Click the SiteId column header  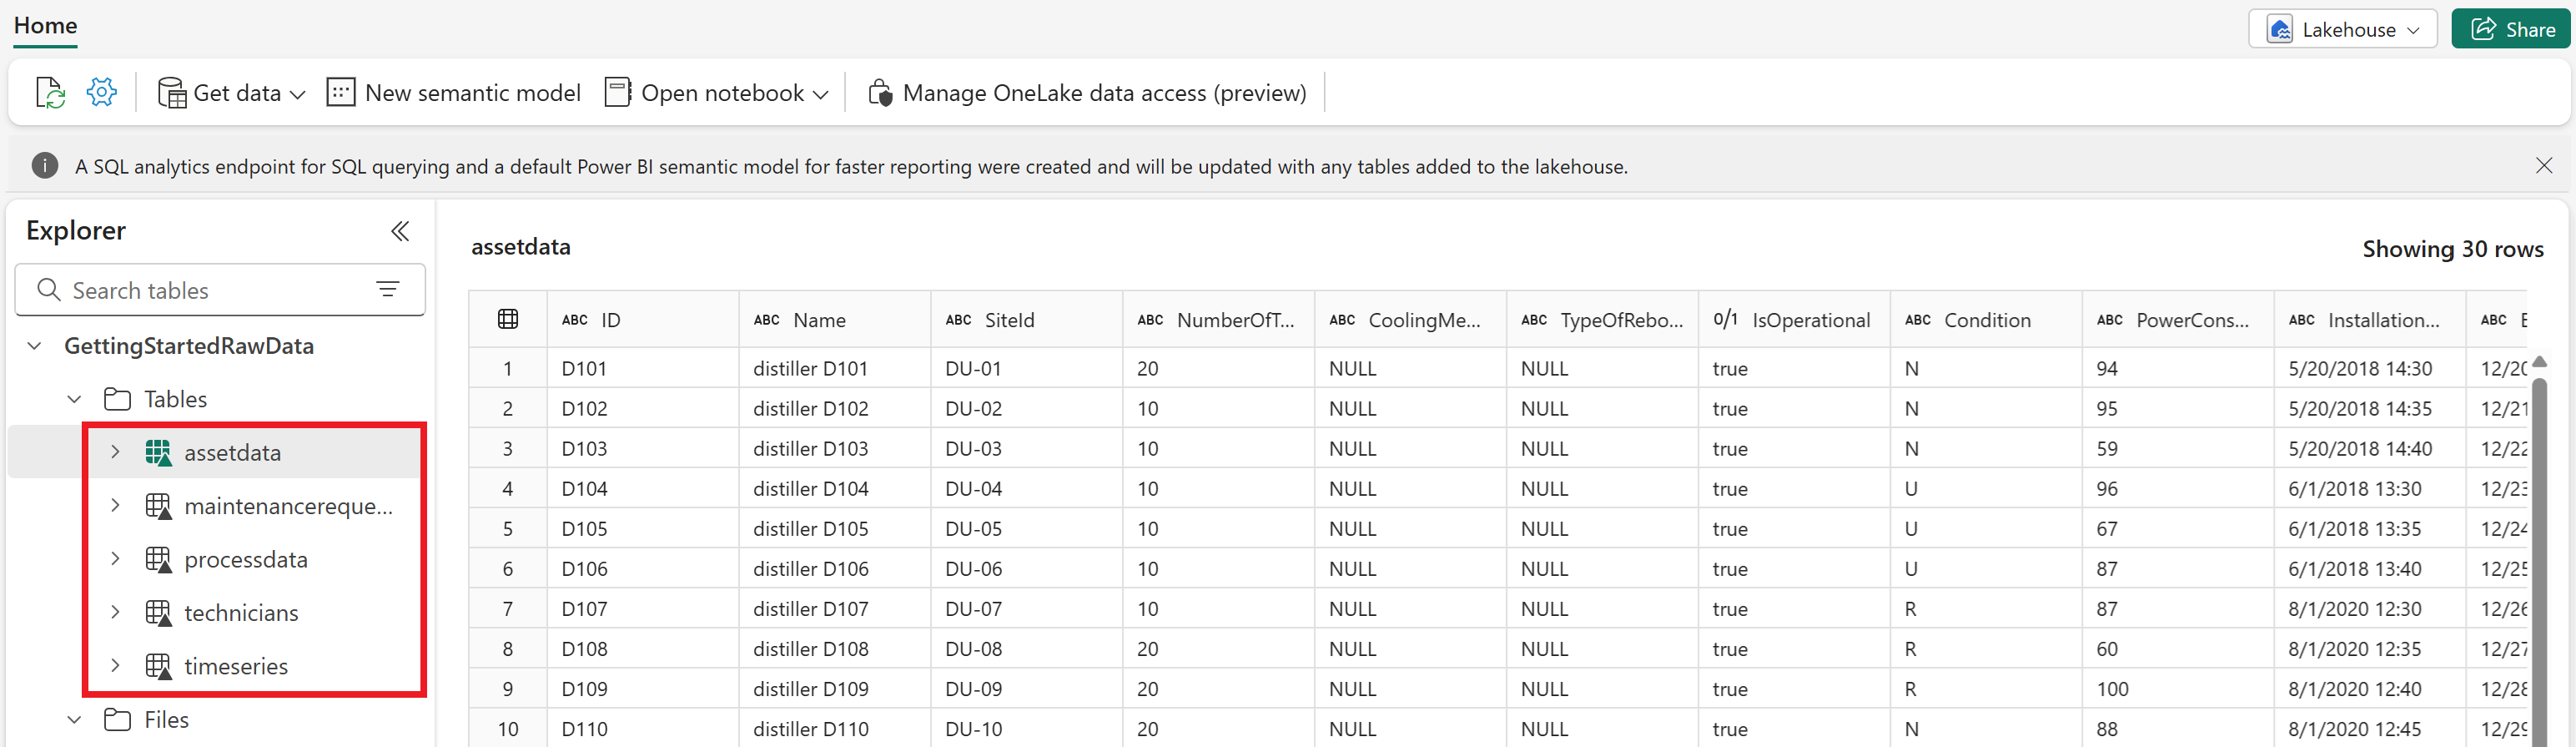tap(1027, 320)
